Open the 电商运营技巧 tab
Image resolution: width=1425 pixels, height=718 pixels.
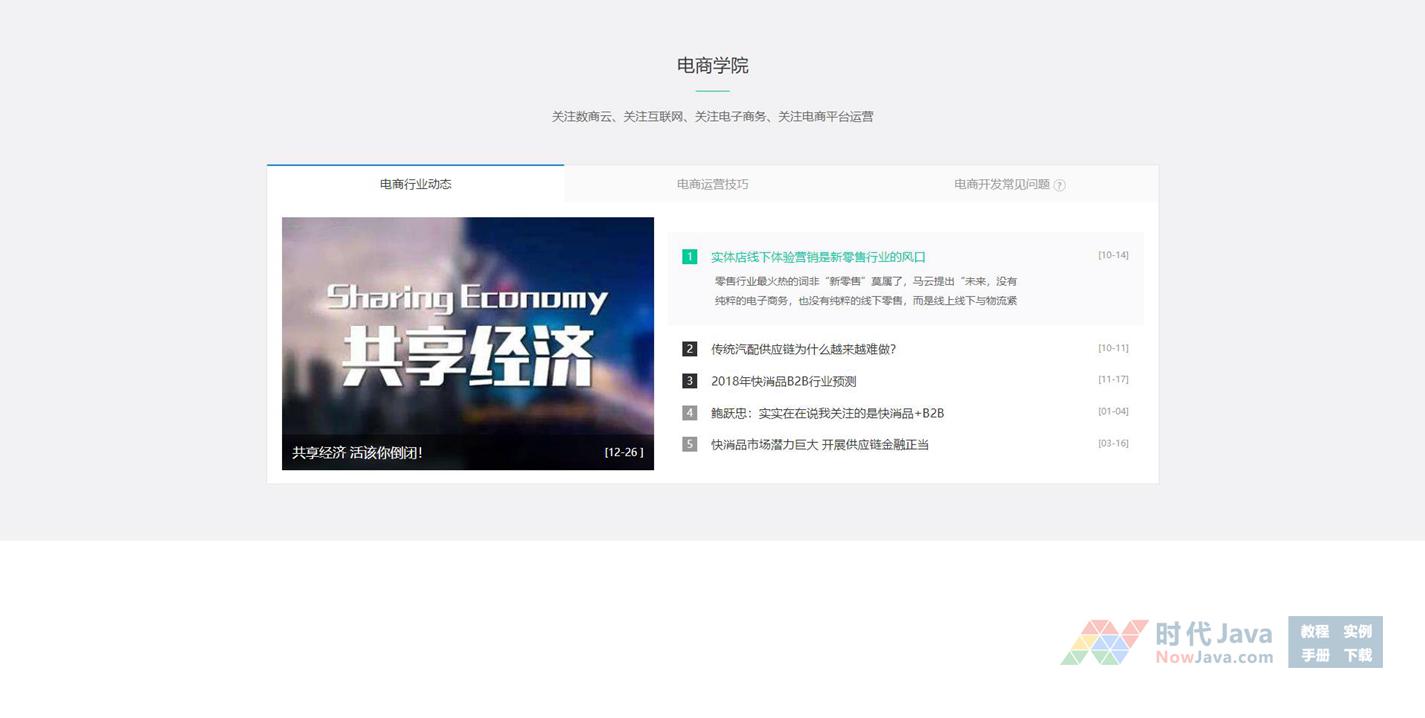712,184
